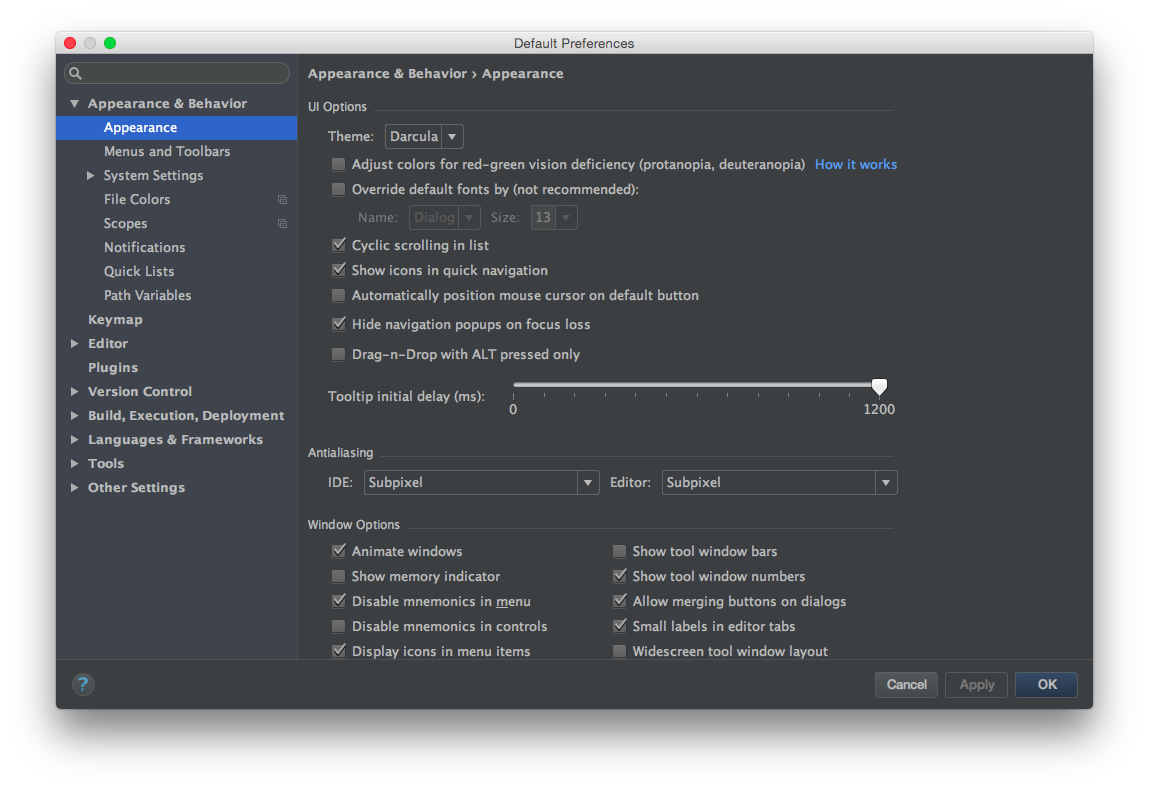
Task: Collapse the Appearance & Behavior section
Action: pyautogui.click(x=75, y=104)
